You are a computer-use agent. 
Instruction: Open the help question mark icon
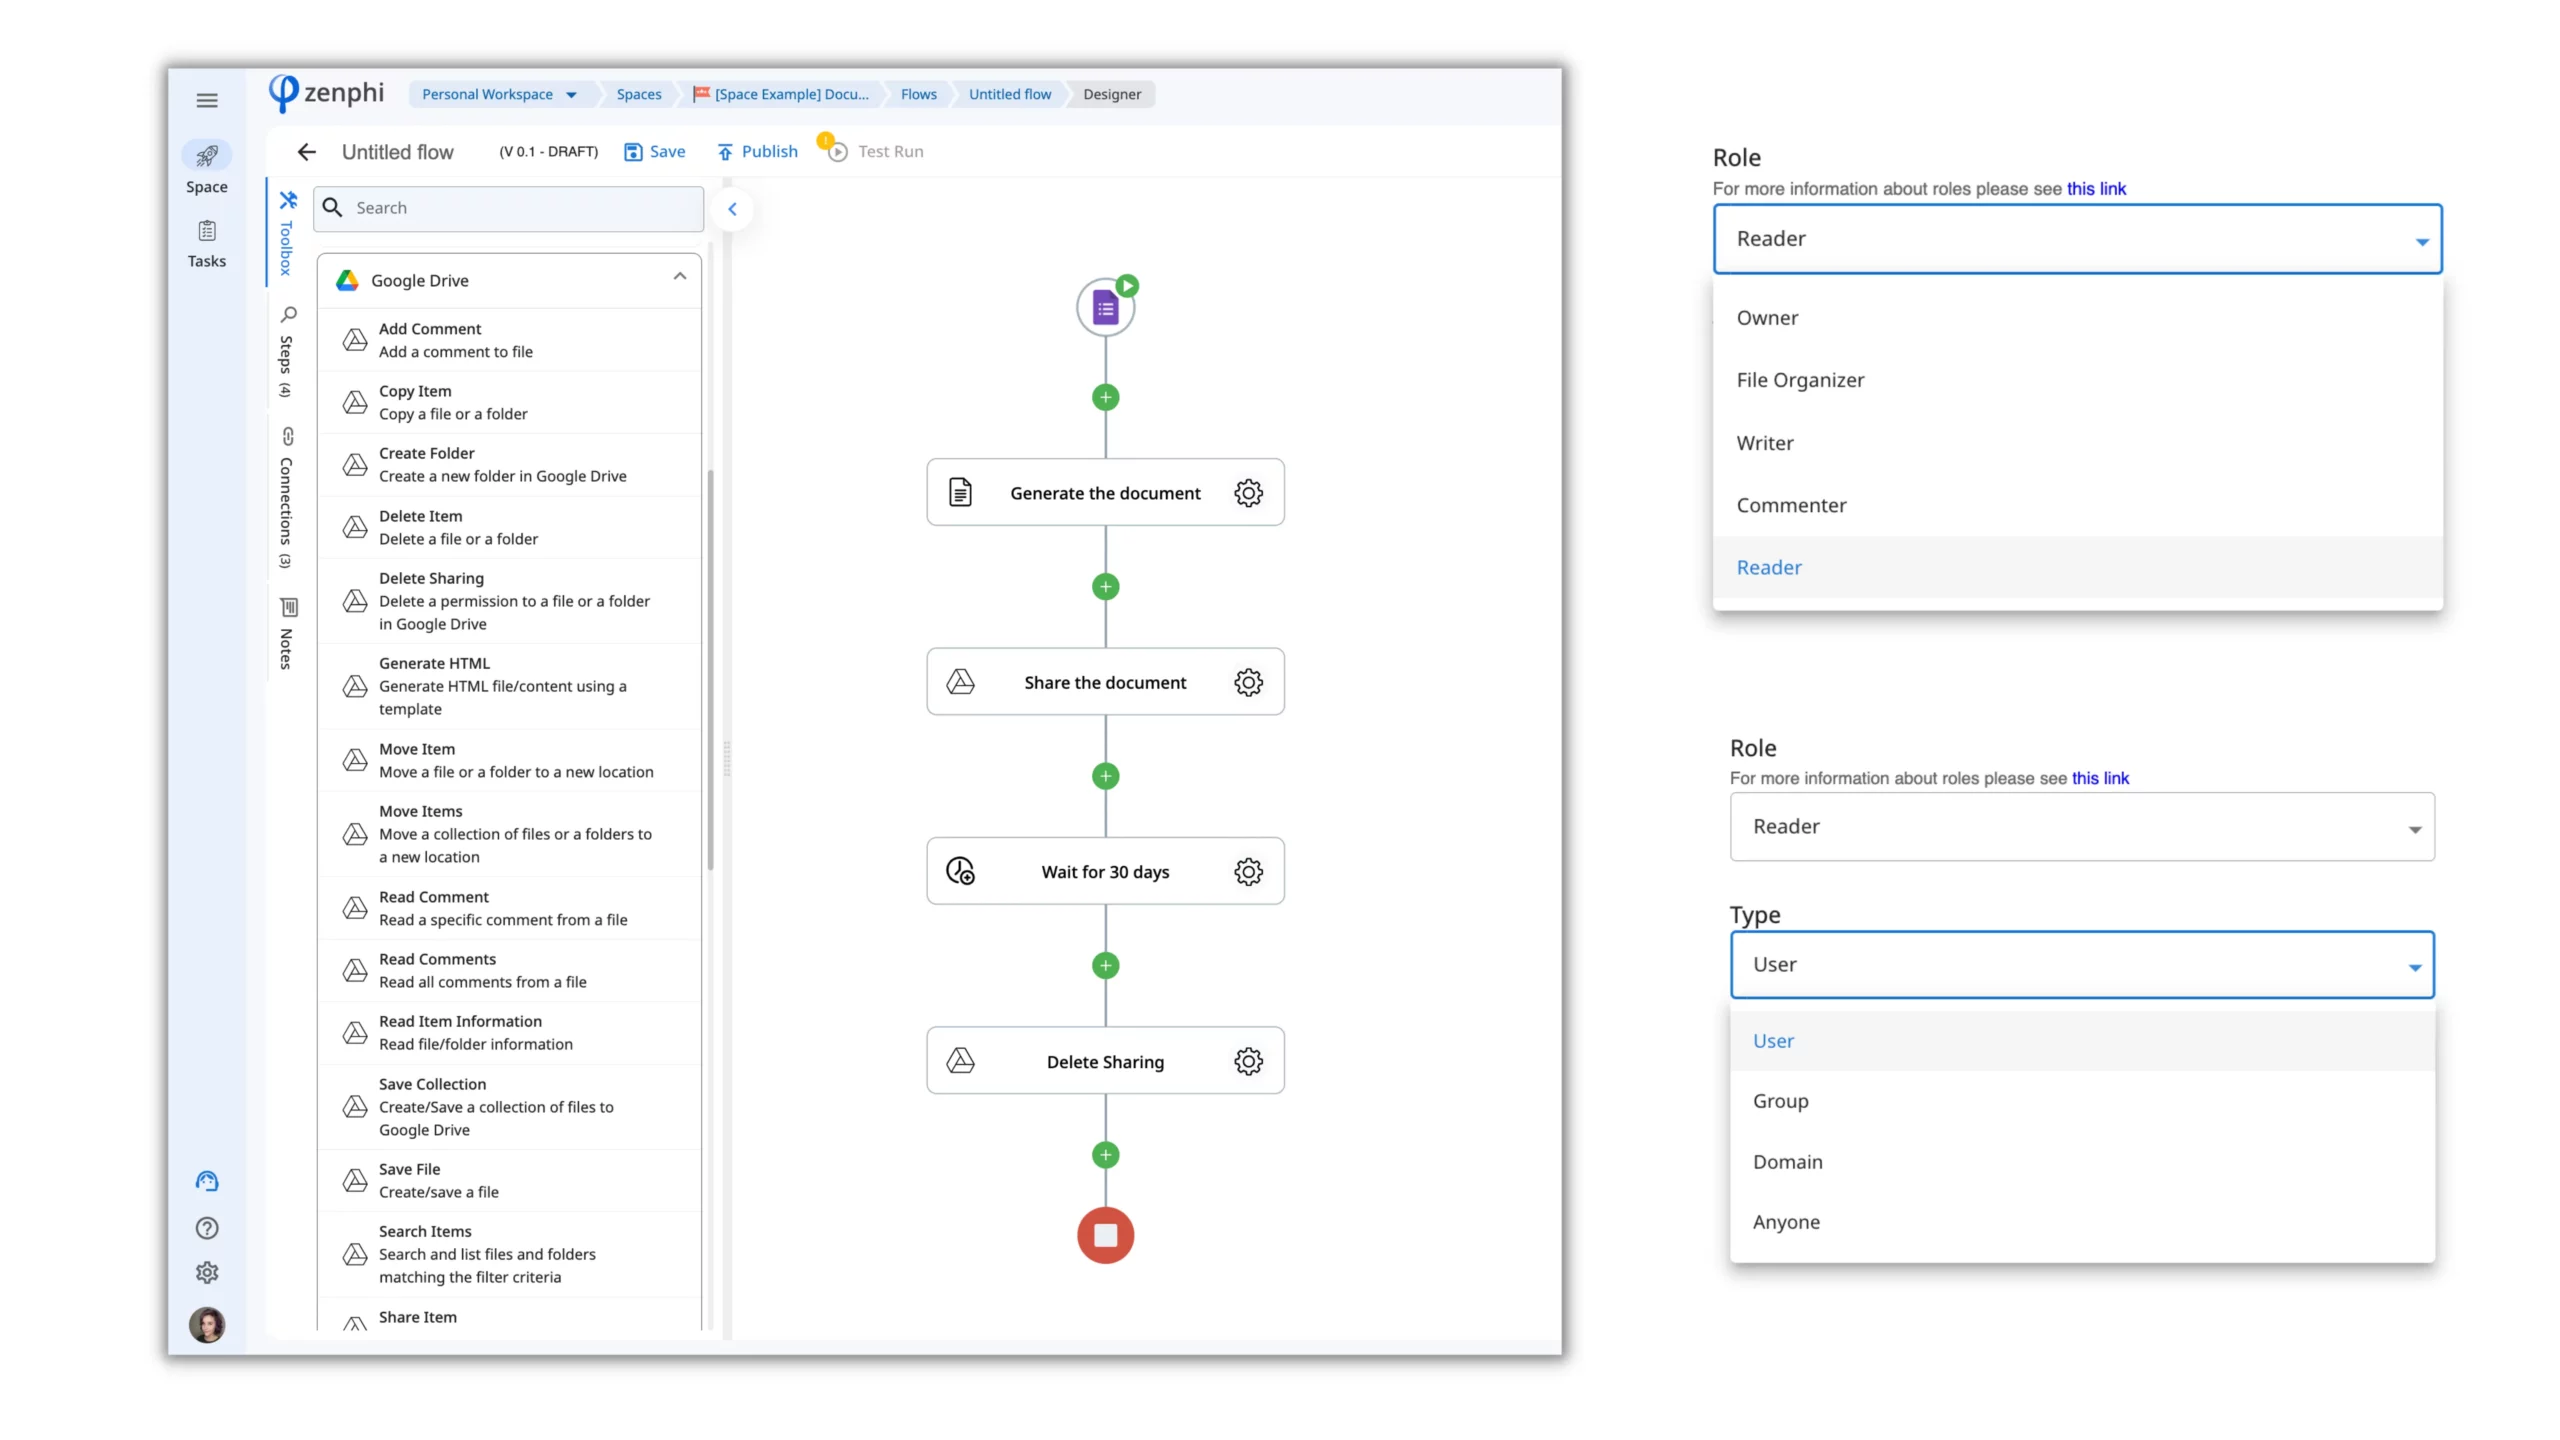pyautogui.click(x=207, y=1227)
